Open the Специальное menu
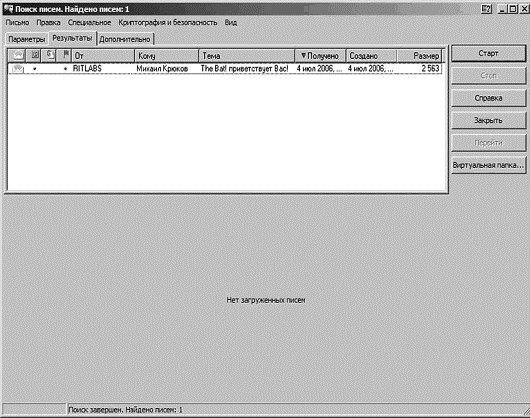 click(89, 23)
